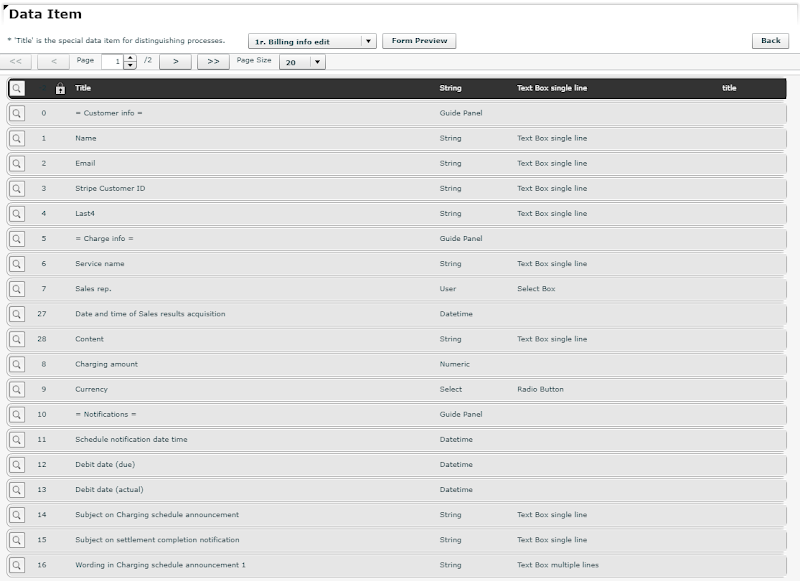This screenshot has height=581, width=800.
Task: Open magnifier icon for Subject on Charging schedule announcement
Action: tap(17, 515)
